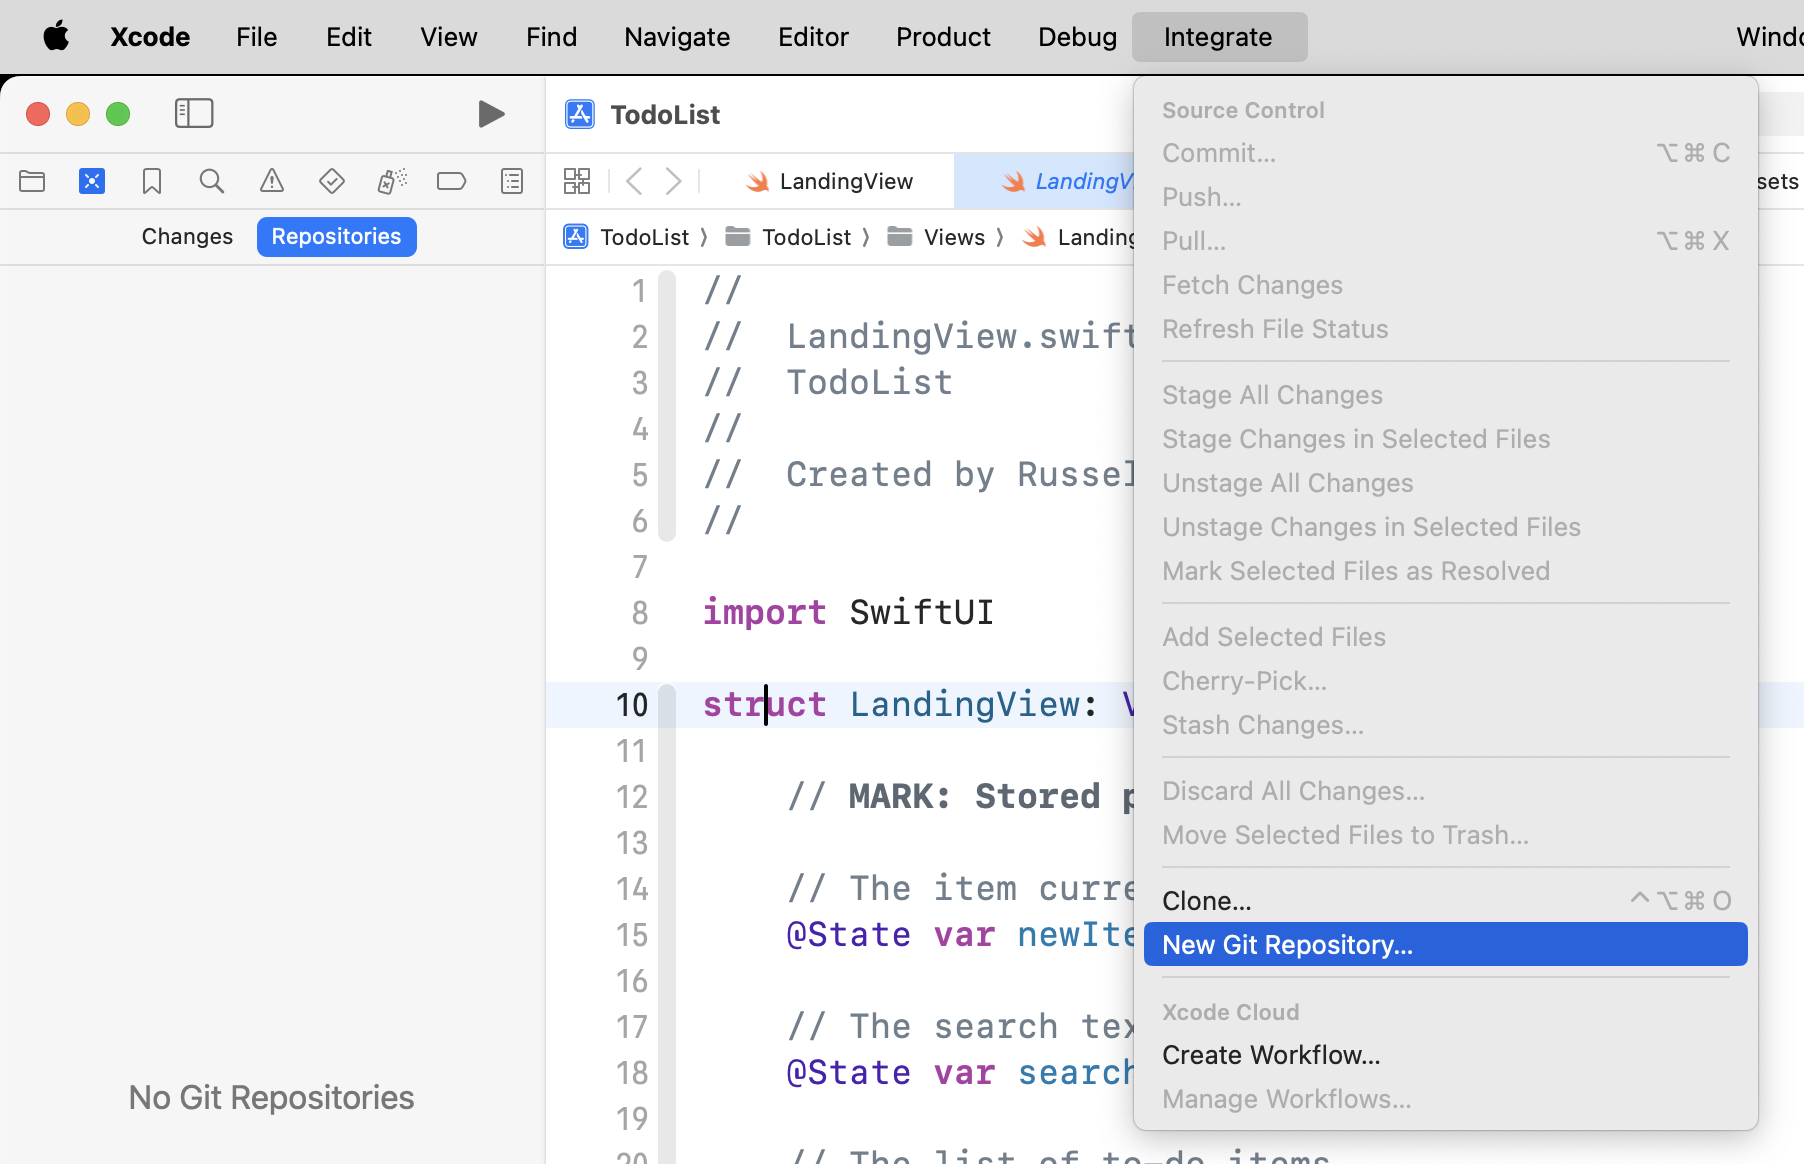Click line number 10 in the gutter
1804x1164 pixels.
click(x=632, y=705)
